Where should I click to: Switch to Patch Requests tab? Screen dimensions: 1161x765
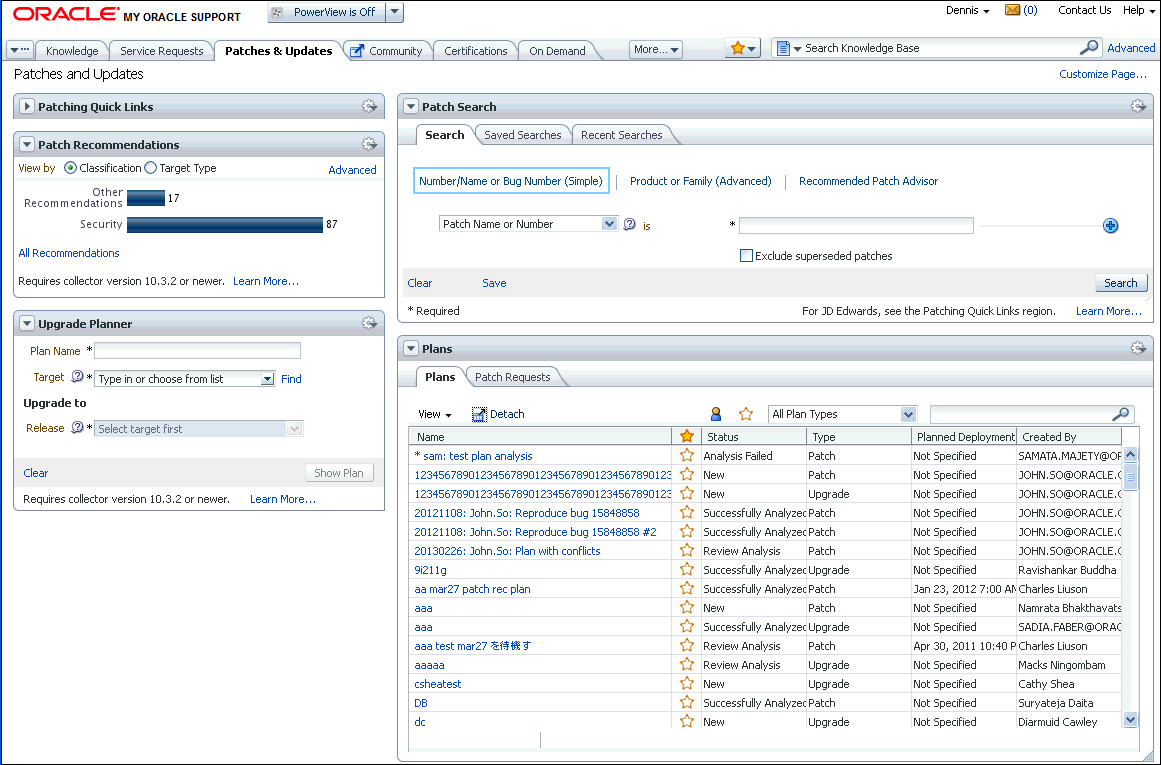pyautogui.click(x=512, y=377)
